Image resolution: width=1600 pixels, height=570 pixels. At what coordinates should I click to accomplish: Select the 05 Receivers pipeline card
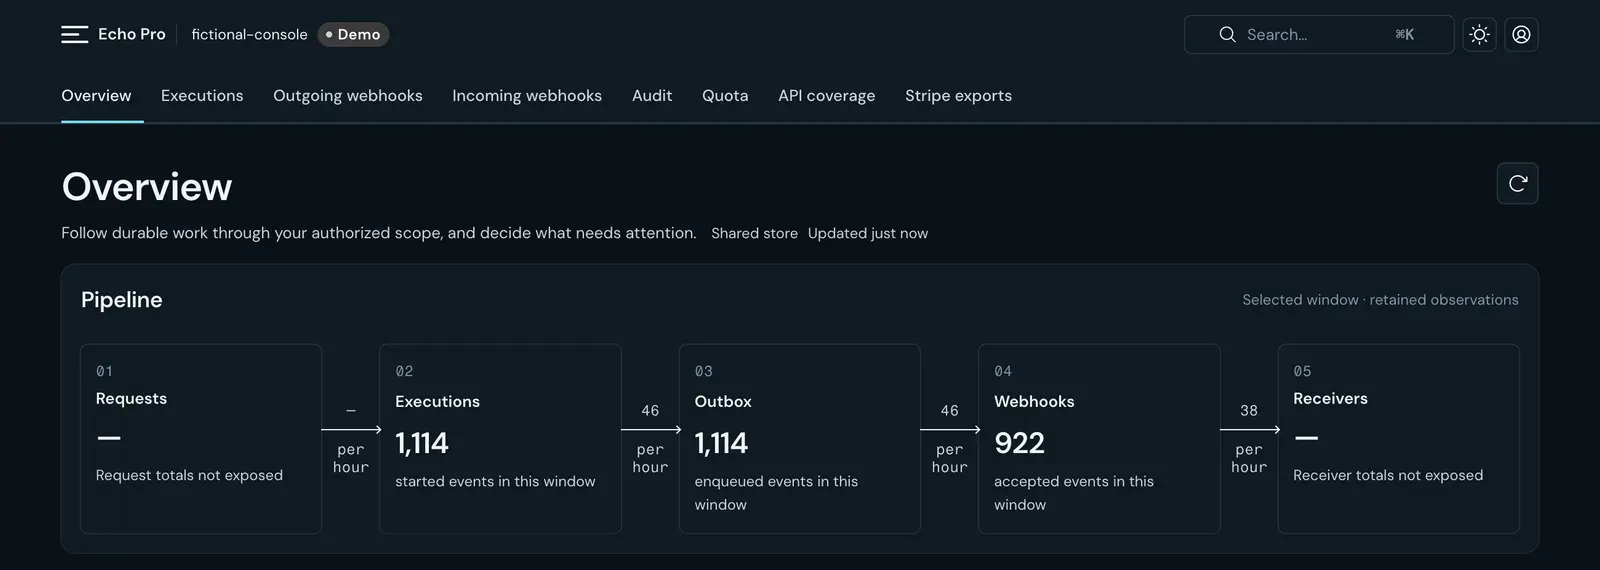pos(1398,439)
